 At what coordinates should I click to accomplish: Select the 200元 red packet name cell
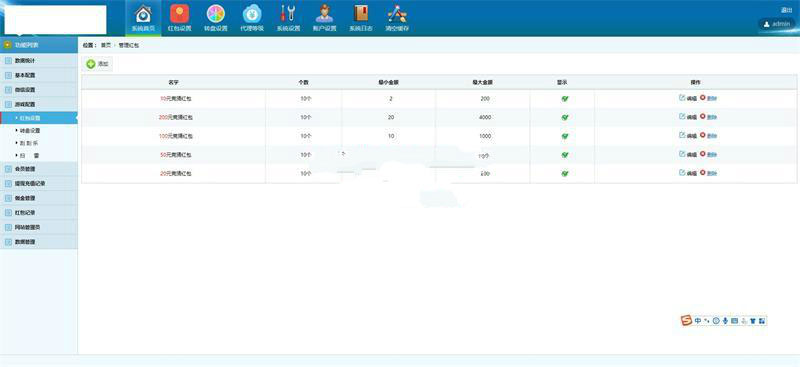click(x=176, y=117)
